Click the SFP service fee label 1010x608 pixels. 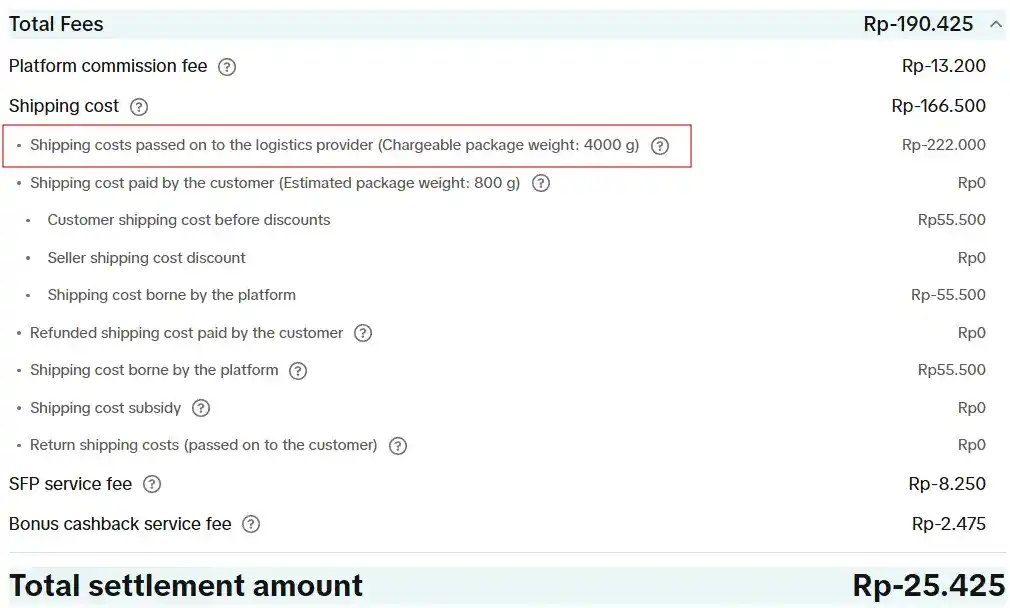pyautogui.click(x=70, y=484)
